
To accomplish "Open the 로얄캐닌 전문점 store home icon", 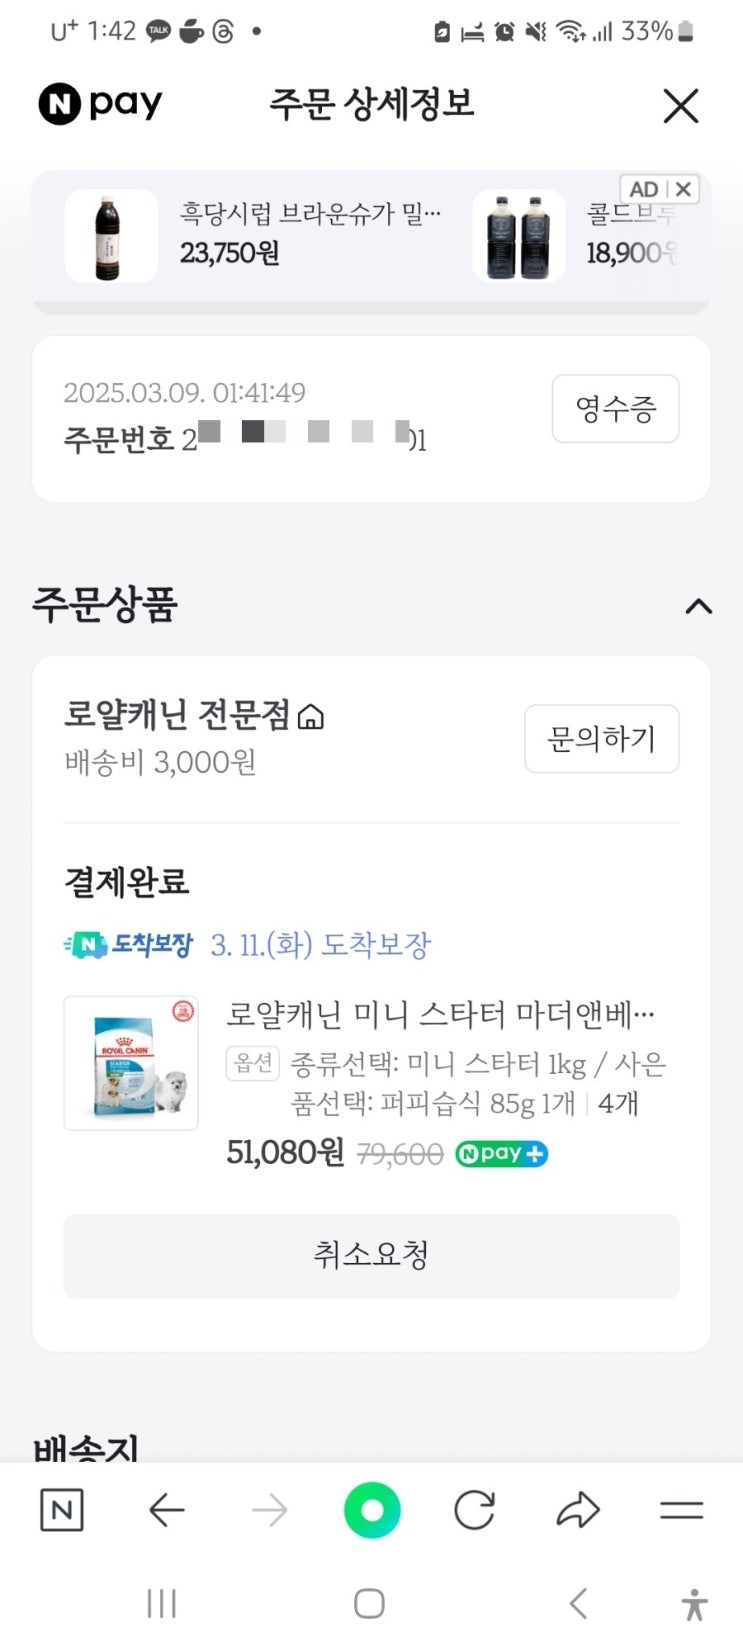I will click(x=311, y=716).
